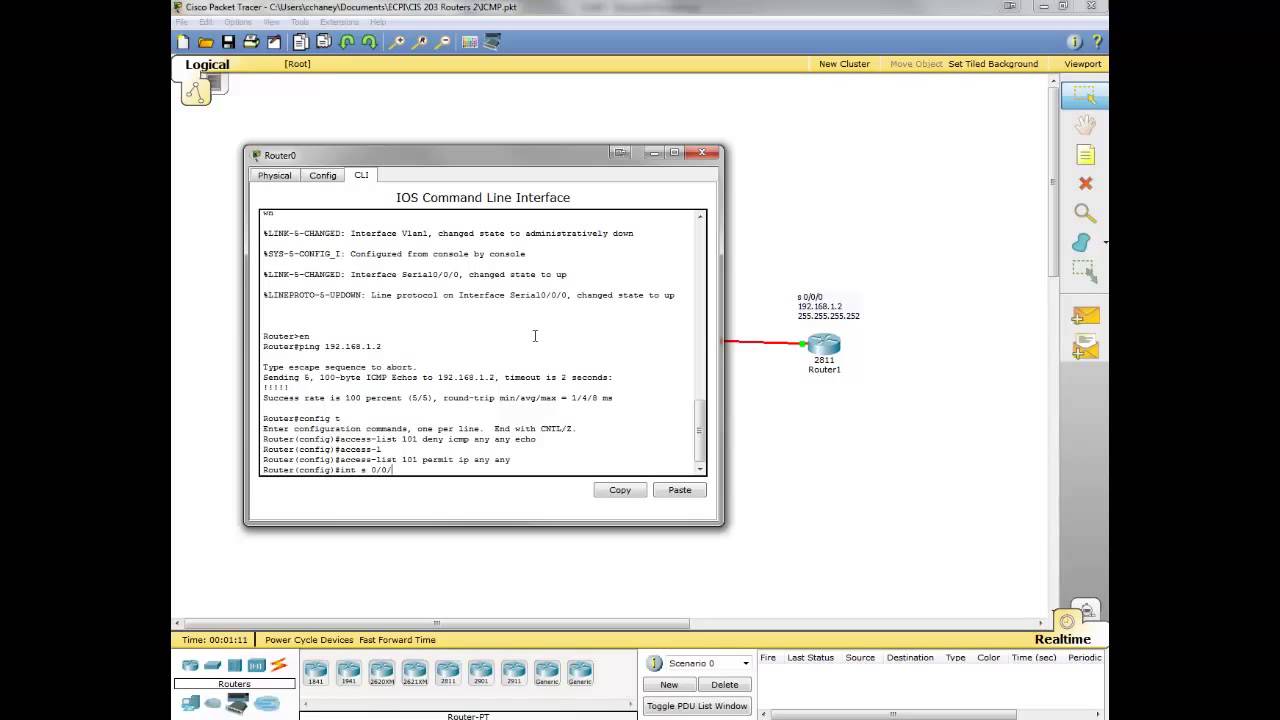The width and height of the screenshot is (1280, 720).
Task: Click the Help question mark icon
Action: [1097, 42]
